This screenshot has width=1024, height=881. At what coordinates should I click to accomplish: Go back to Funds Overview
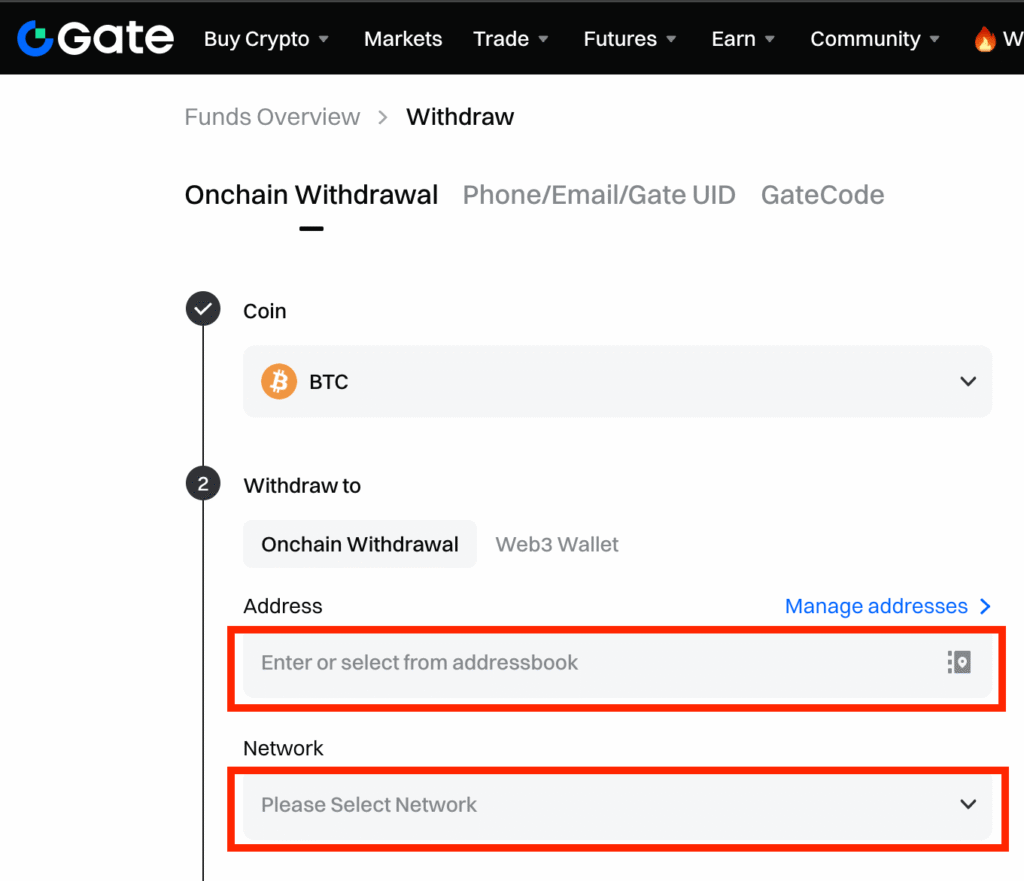pos(272,117)
